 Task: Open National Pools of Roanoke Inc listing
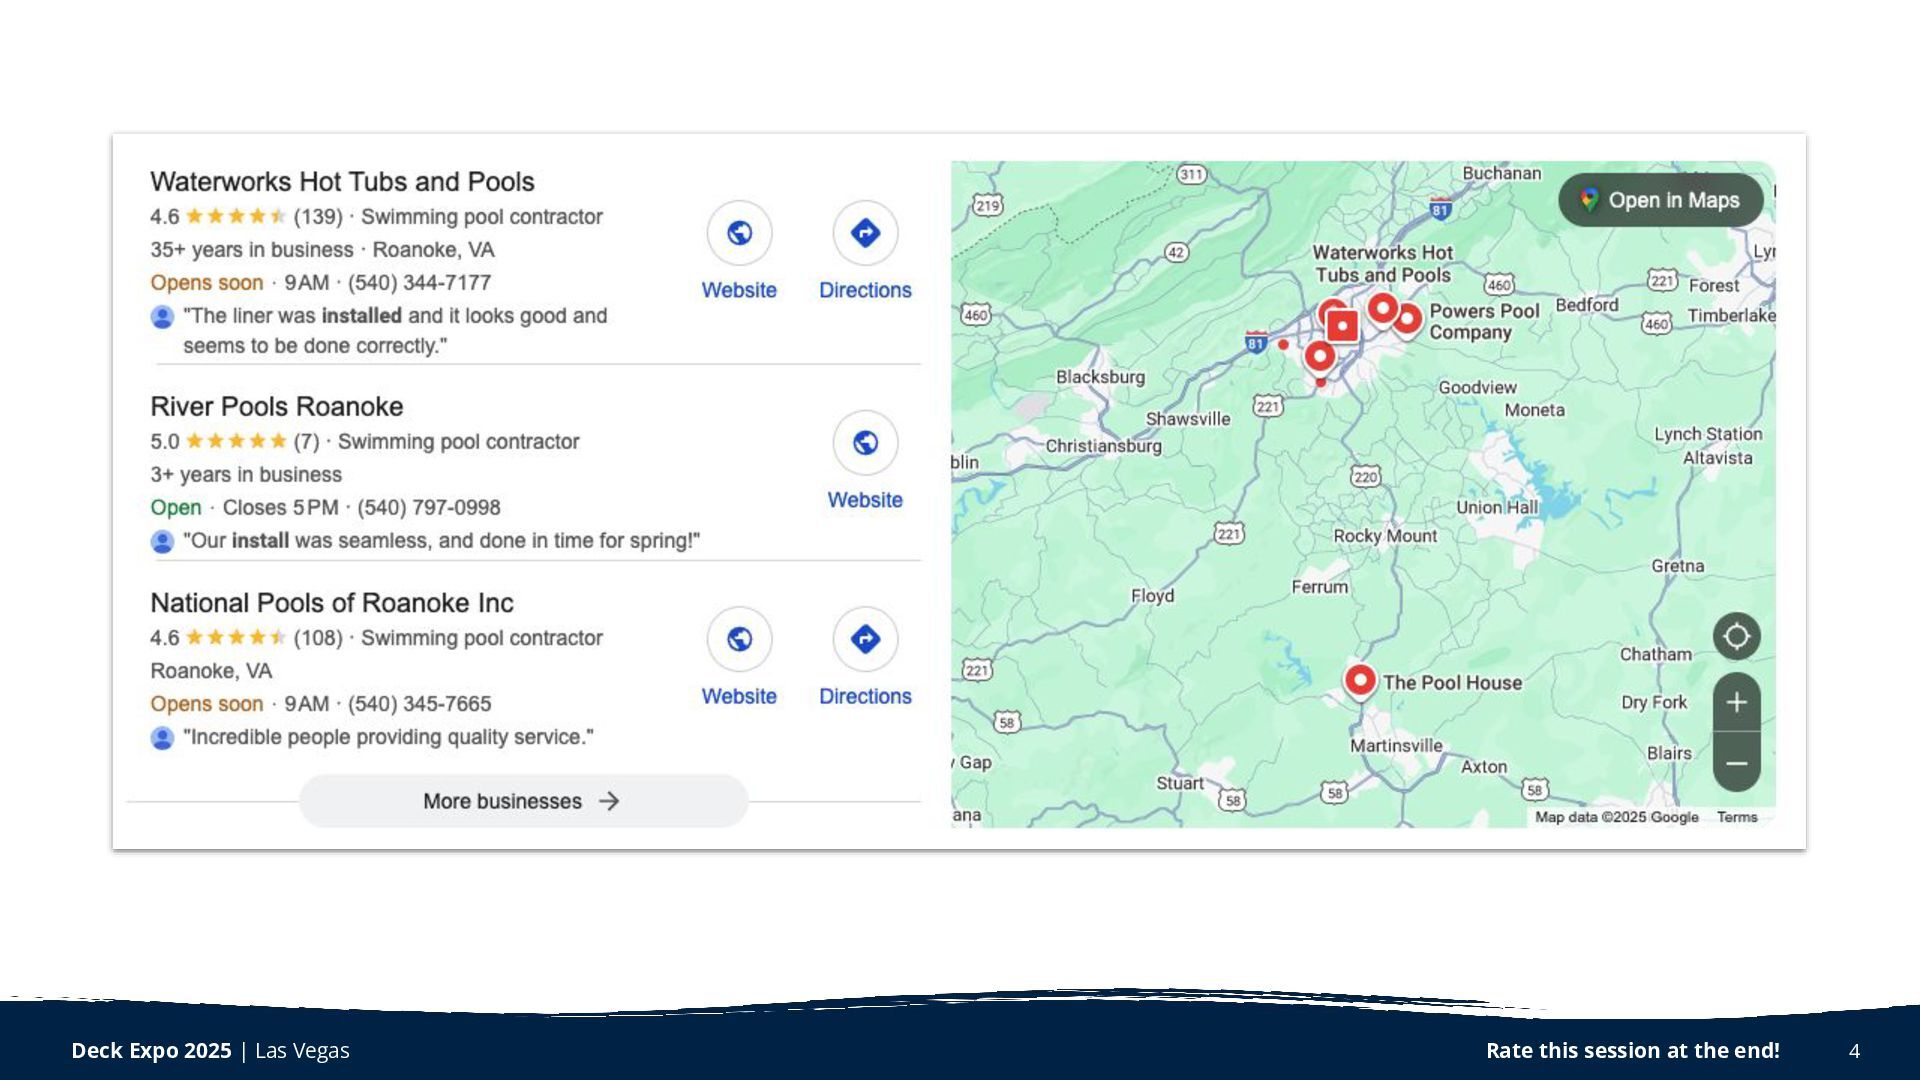[331, 603]
